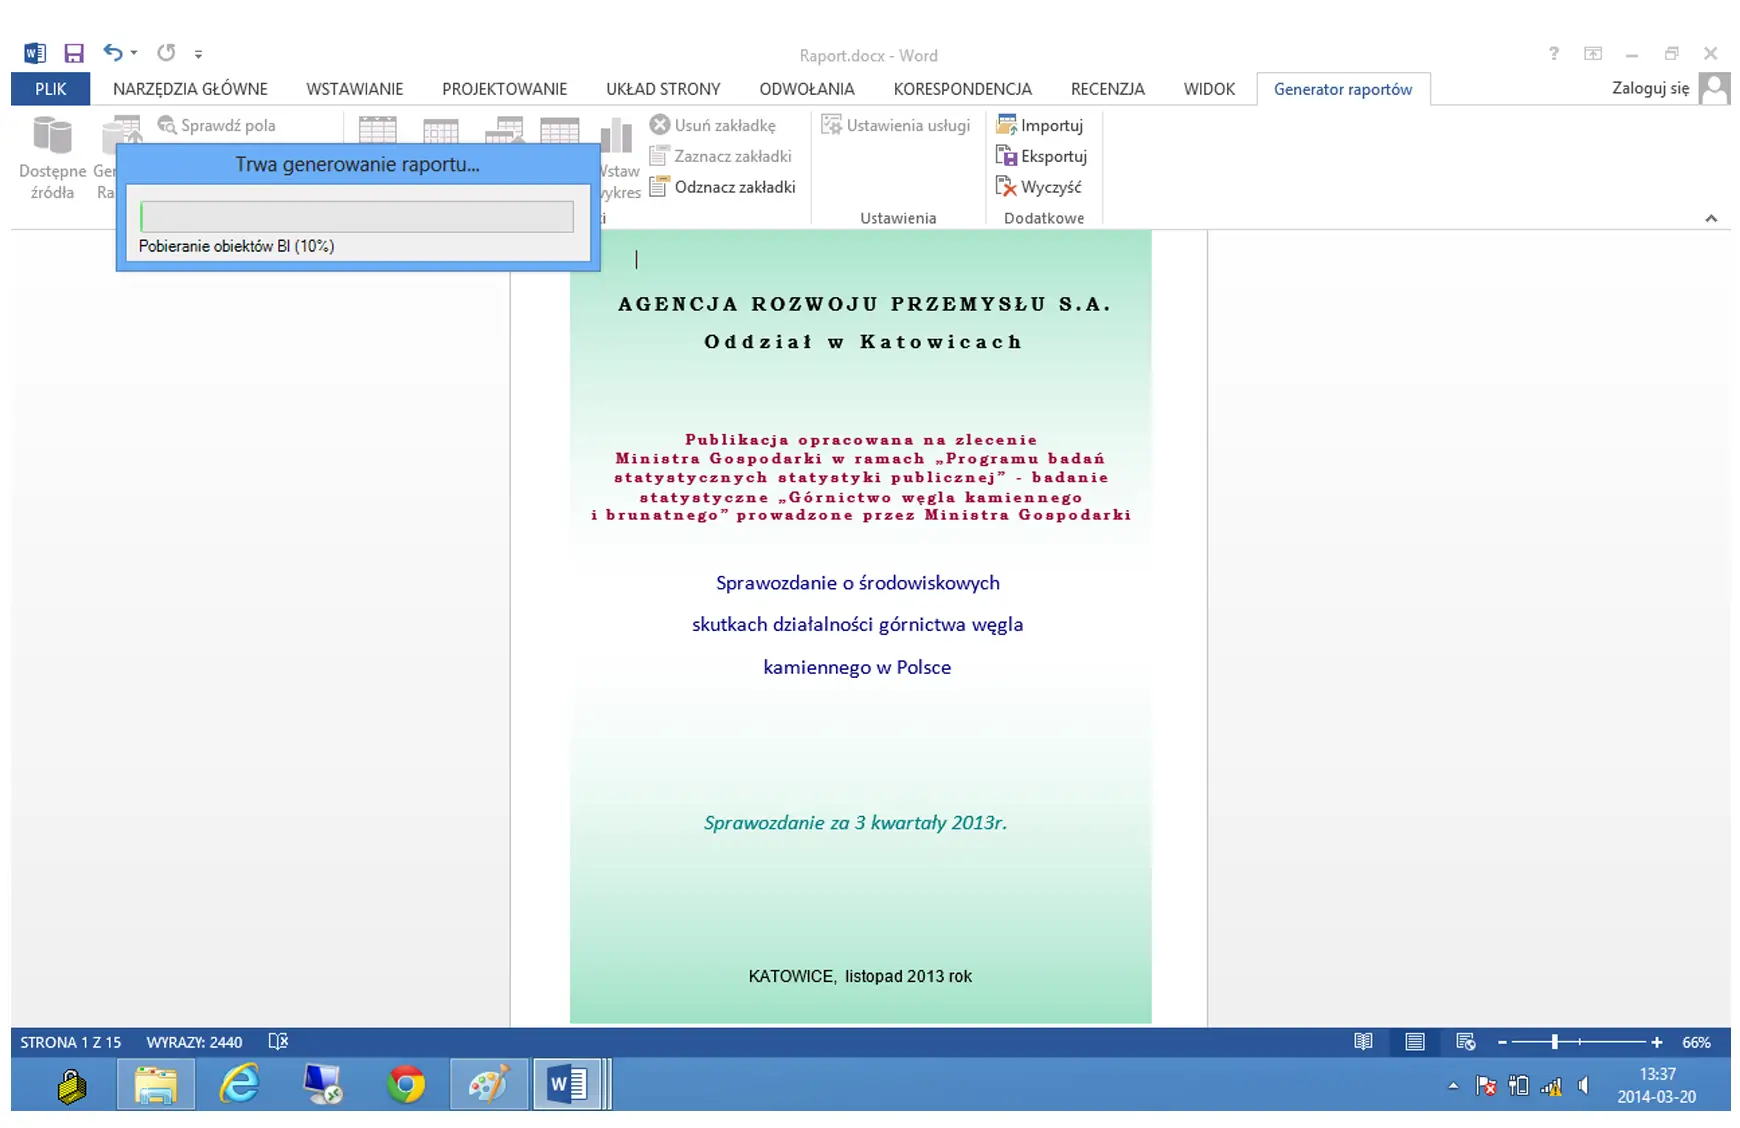
Task: Open File Explorer from taskbar
Action: pos(156,1085)
